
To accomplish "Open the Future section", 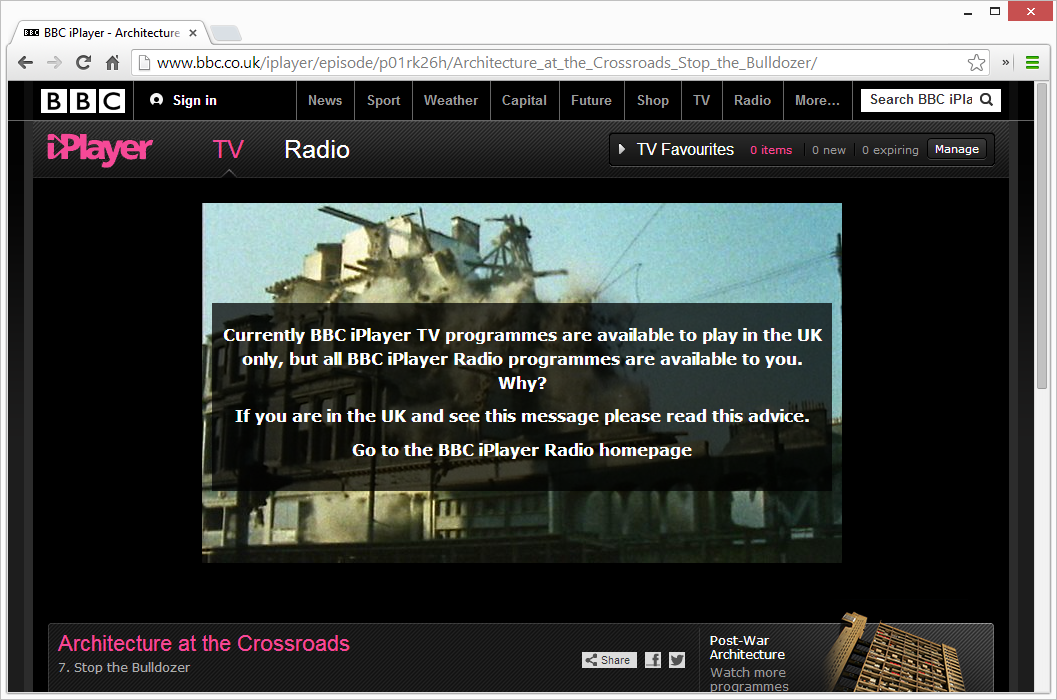I will 591,100.
